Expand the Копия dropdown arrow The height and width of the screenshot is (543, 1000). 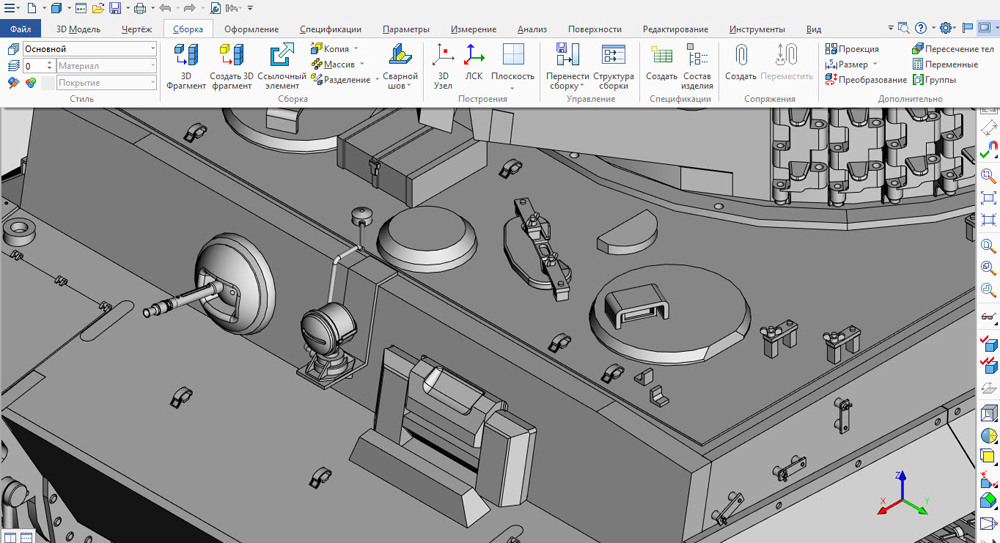356,48
